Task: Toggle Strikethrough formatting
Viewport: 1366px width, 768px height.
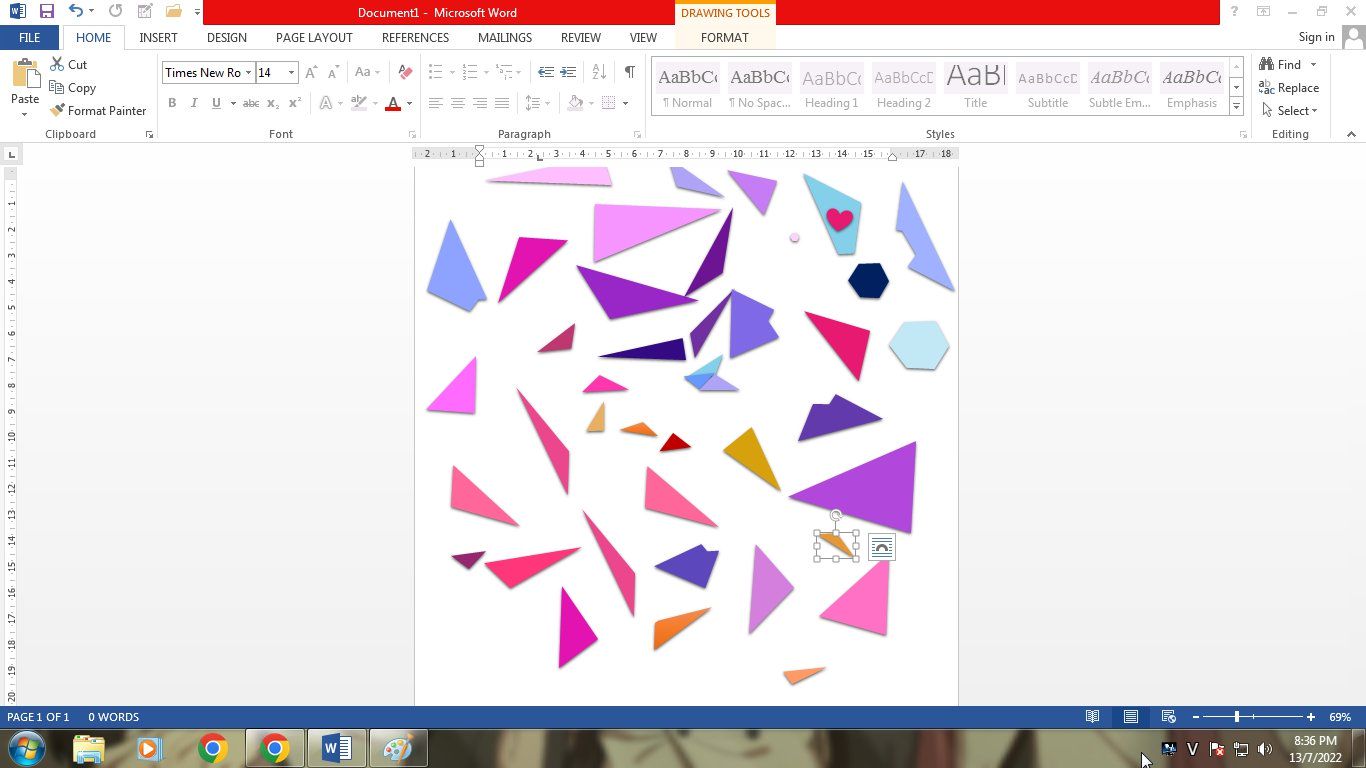Action: (251, 103)
